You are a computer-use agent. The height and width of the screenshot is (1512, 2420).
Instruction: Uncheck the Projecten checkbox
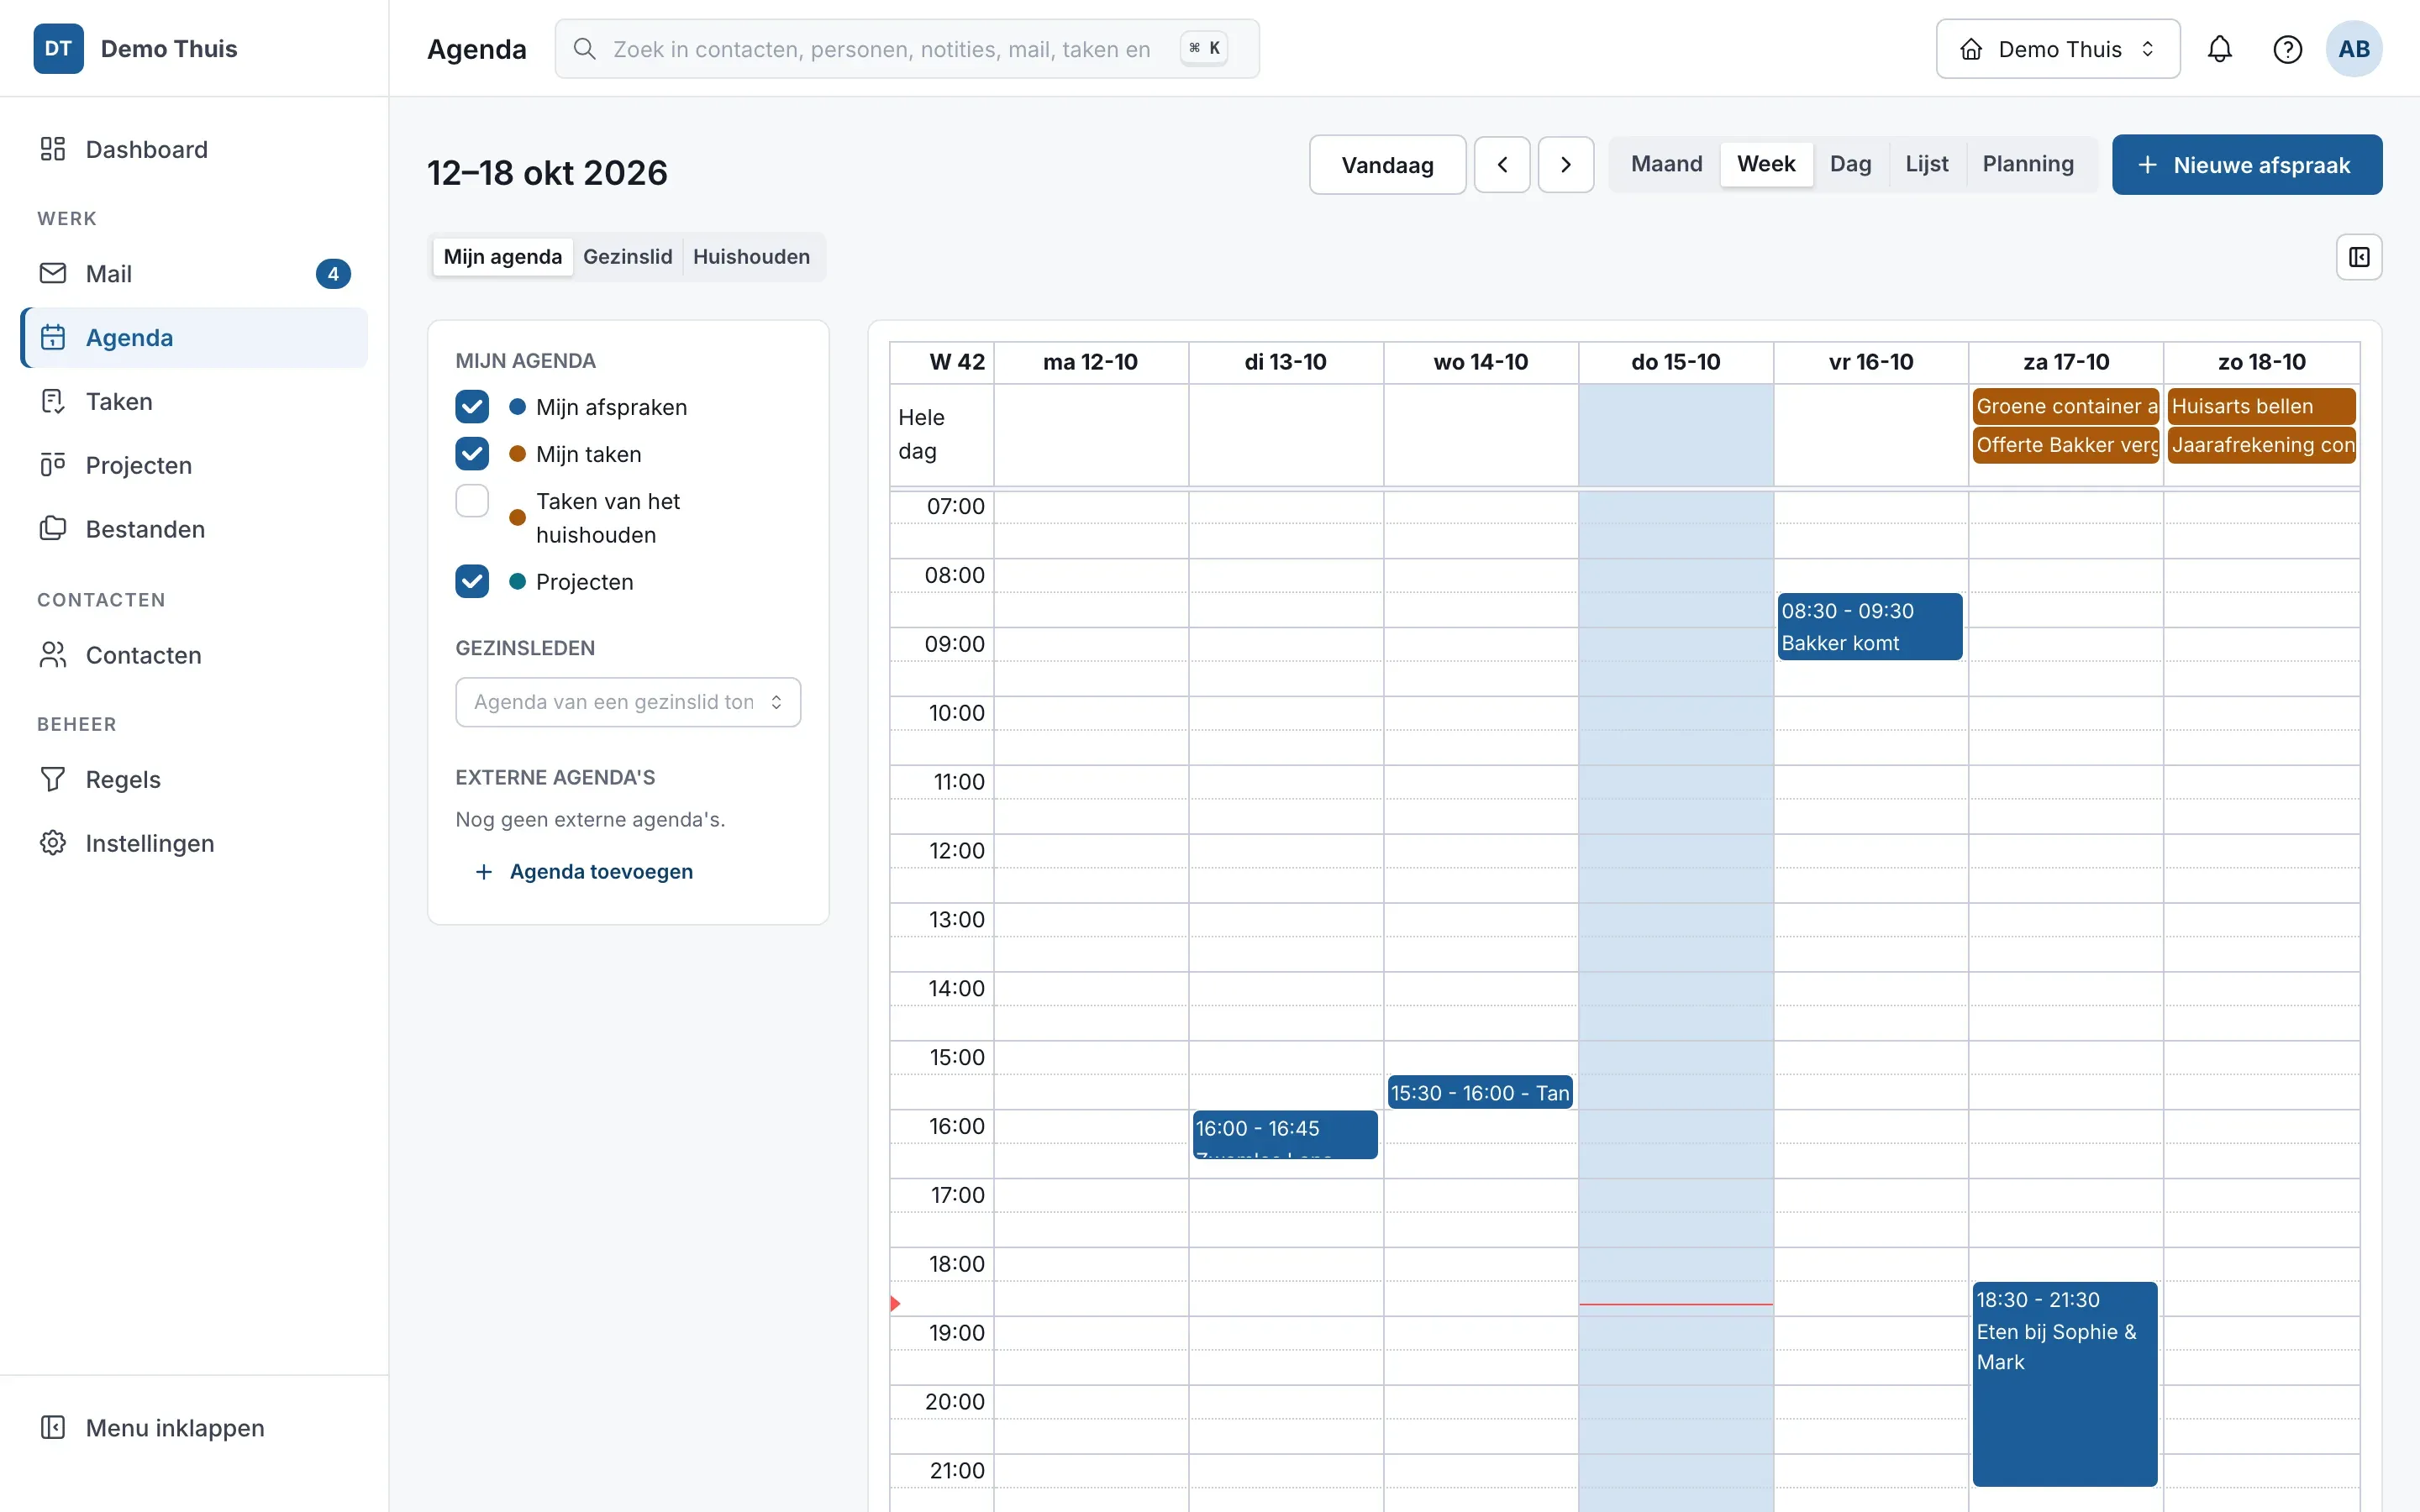pos(472,582)
